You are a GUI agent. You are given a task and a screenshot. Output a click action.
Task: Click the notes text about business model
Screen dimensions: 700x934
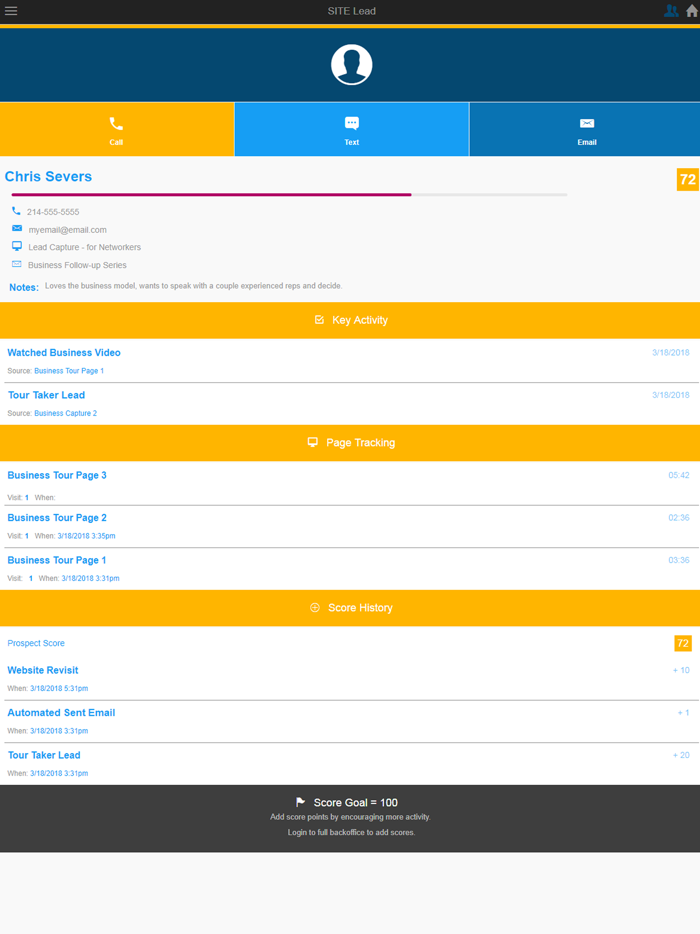click(x=194, y=286)
